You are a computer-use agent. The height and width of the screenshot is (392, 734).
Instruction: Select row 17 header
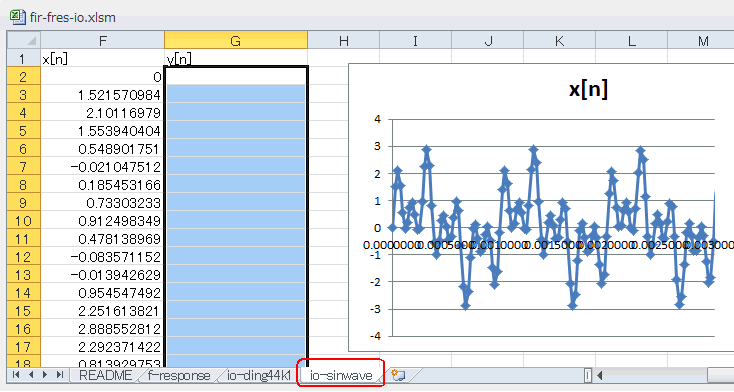coord(24,347)
